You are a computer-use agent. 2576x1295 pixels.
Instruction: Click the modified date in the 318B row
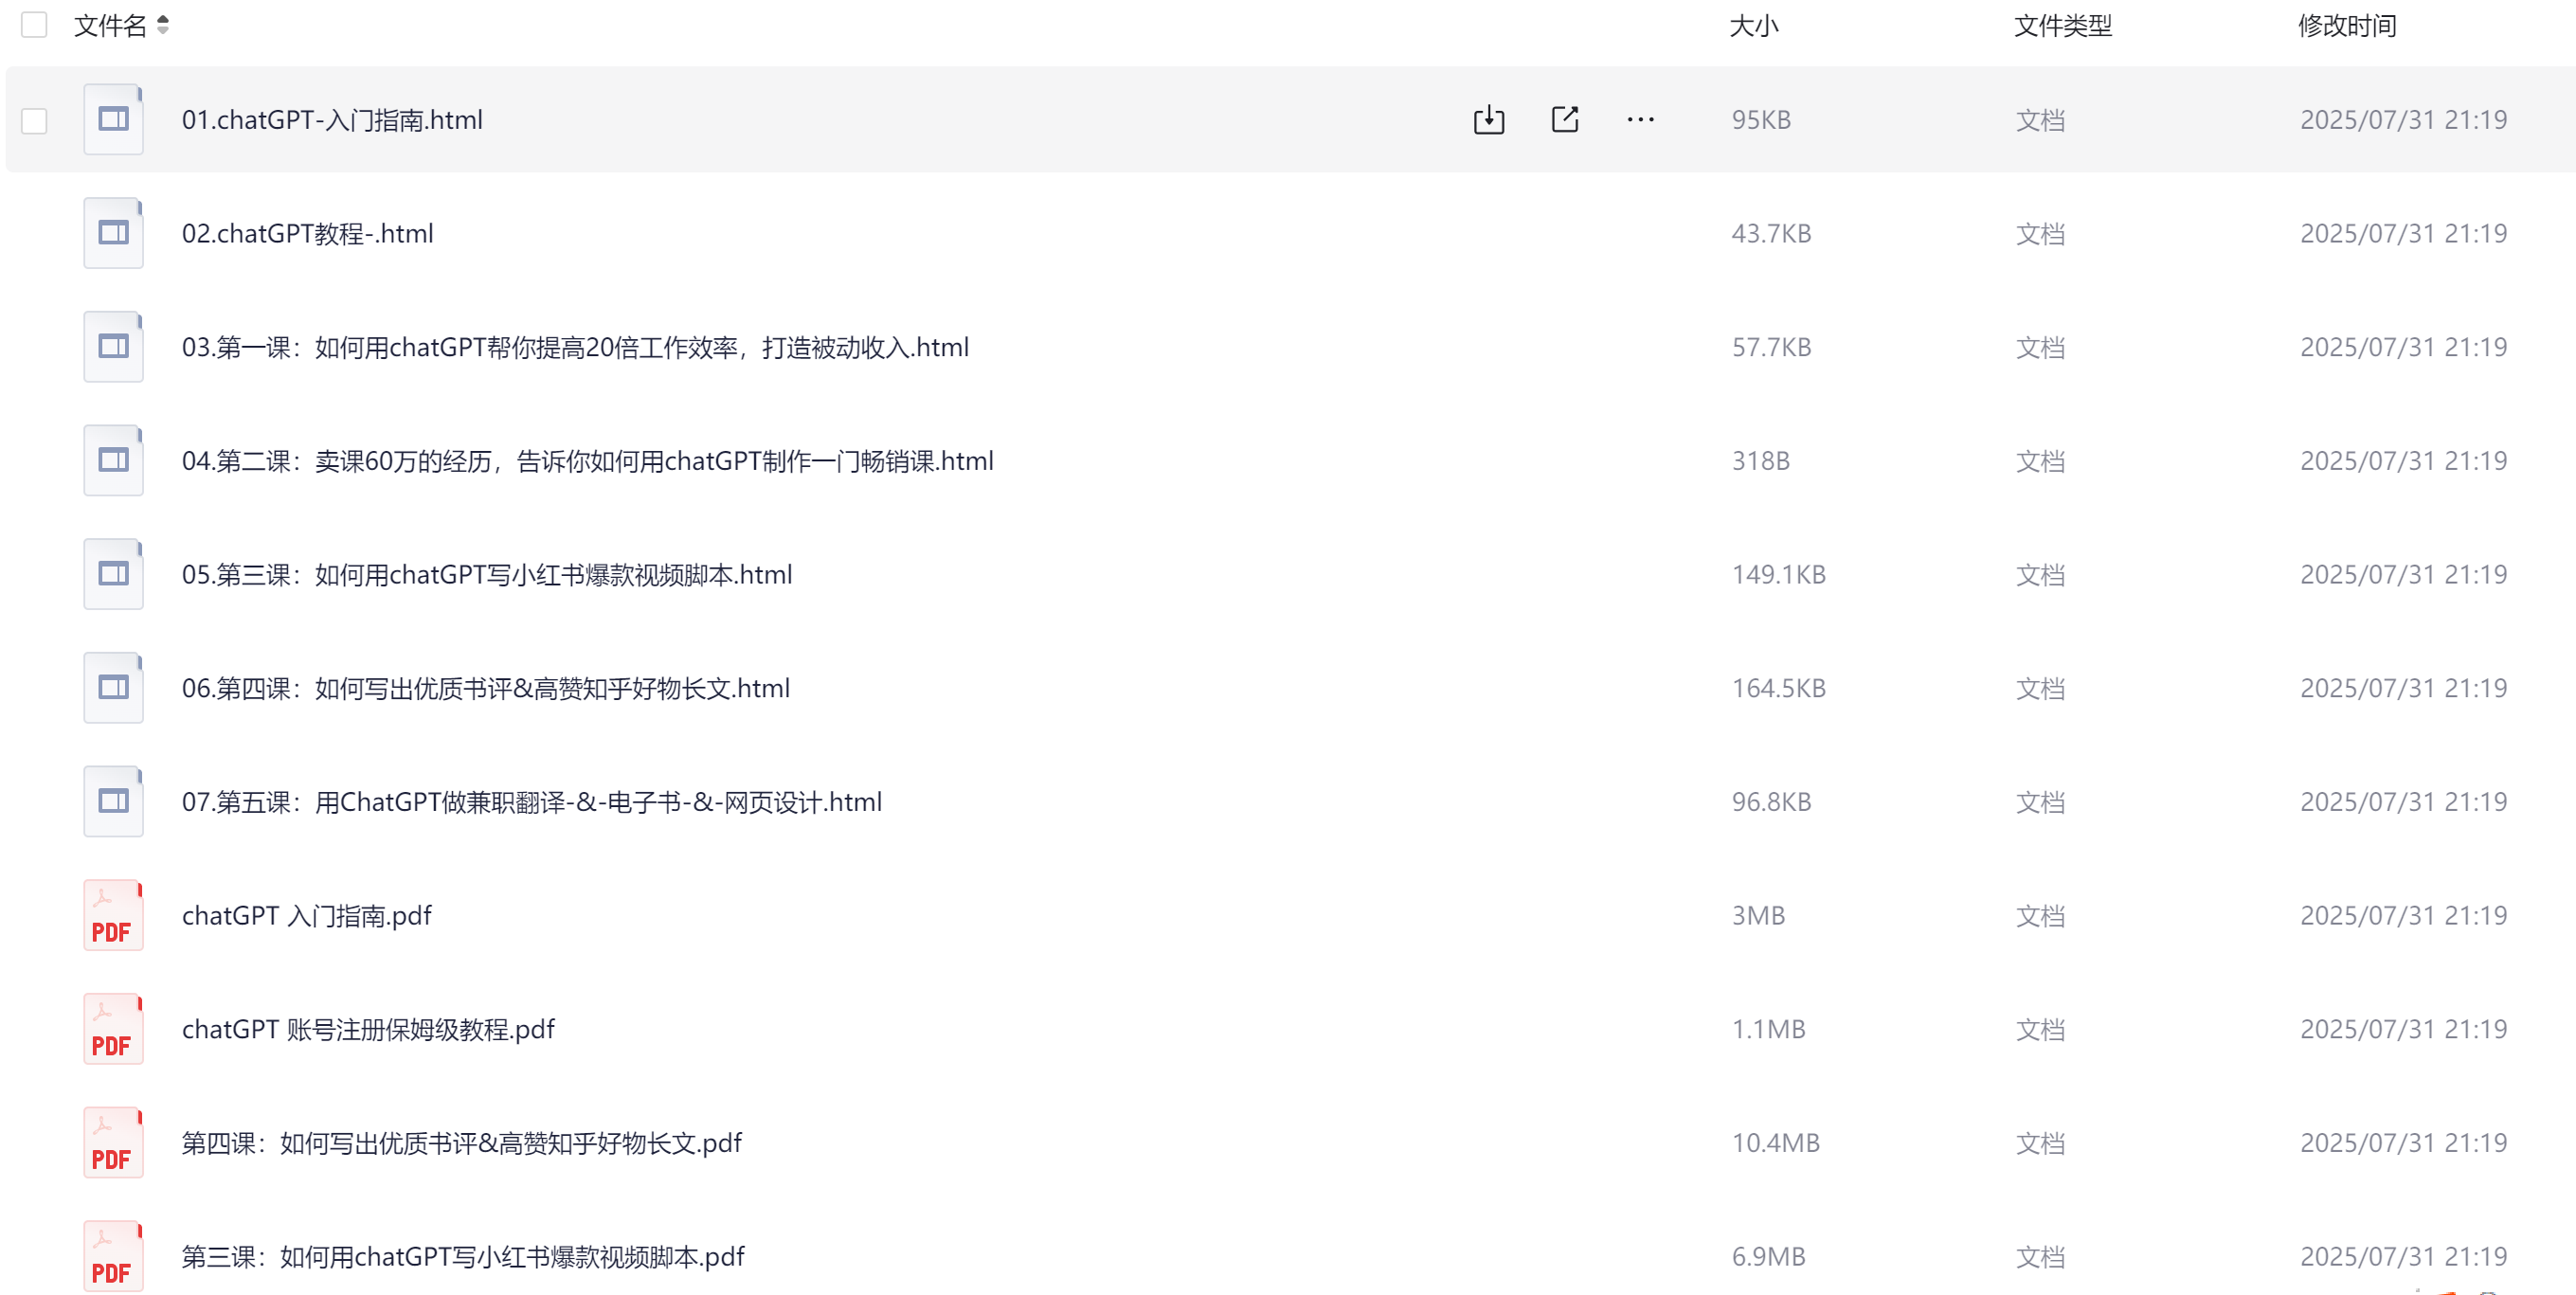(2403, 461)
